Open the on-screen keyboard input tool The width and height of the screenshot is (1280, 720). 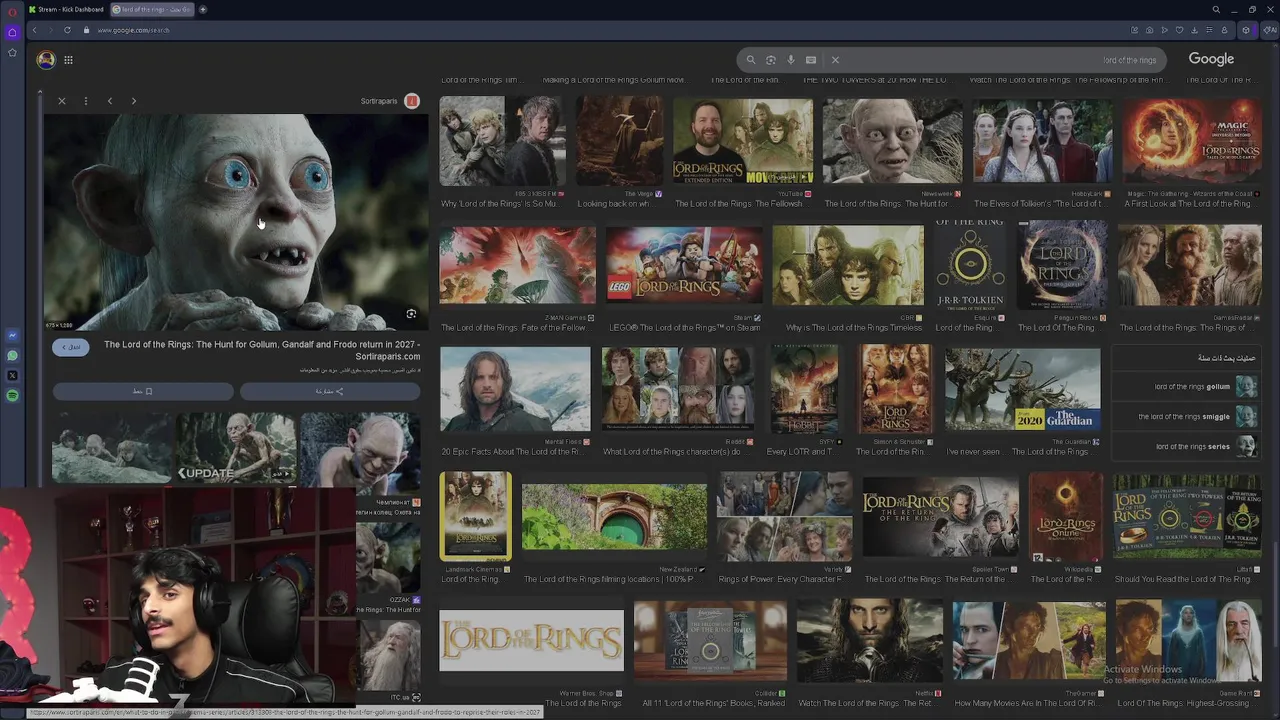pos(811,60)
